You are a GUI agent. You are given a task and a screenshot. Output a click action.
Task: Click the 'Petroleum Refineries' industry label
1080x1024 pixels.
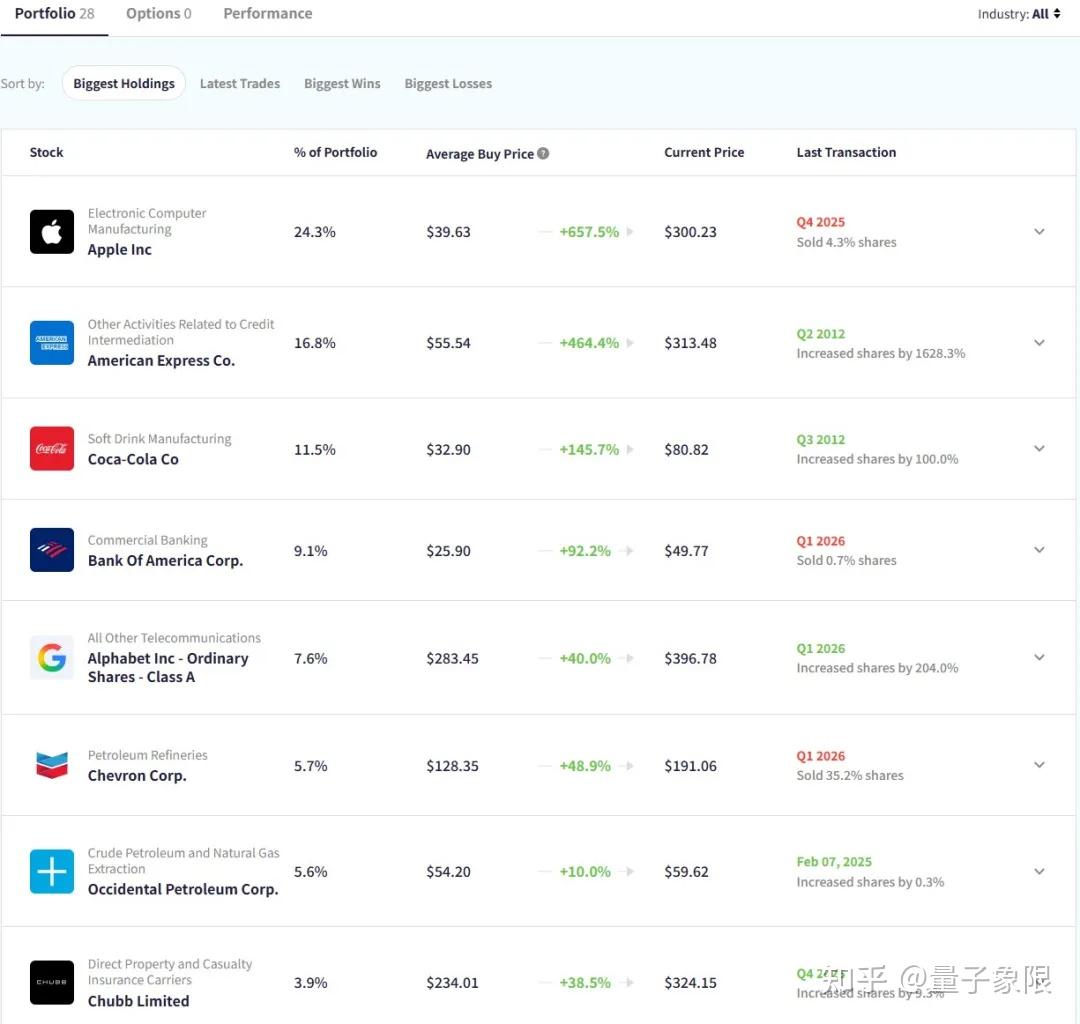(147, 755)
